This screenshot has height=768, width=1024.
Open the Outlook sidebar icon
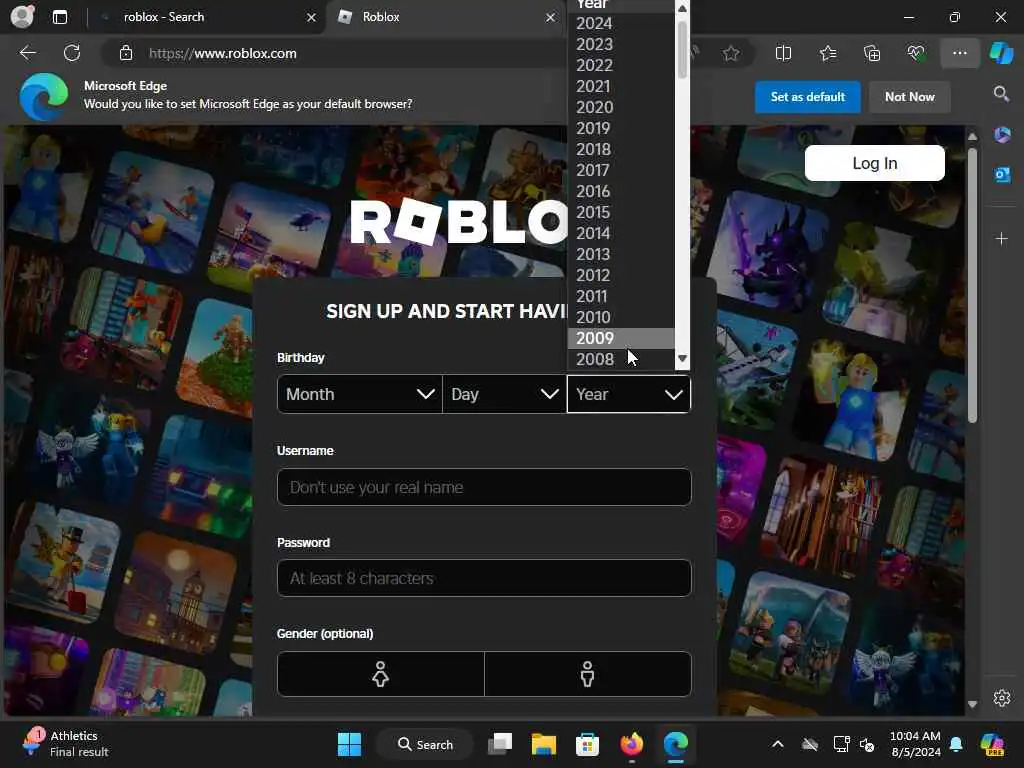click(1002, 174)
